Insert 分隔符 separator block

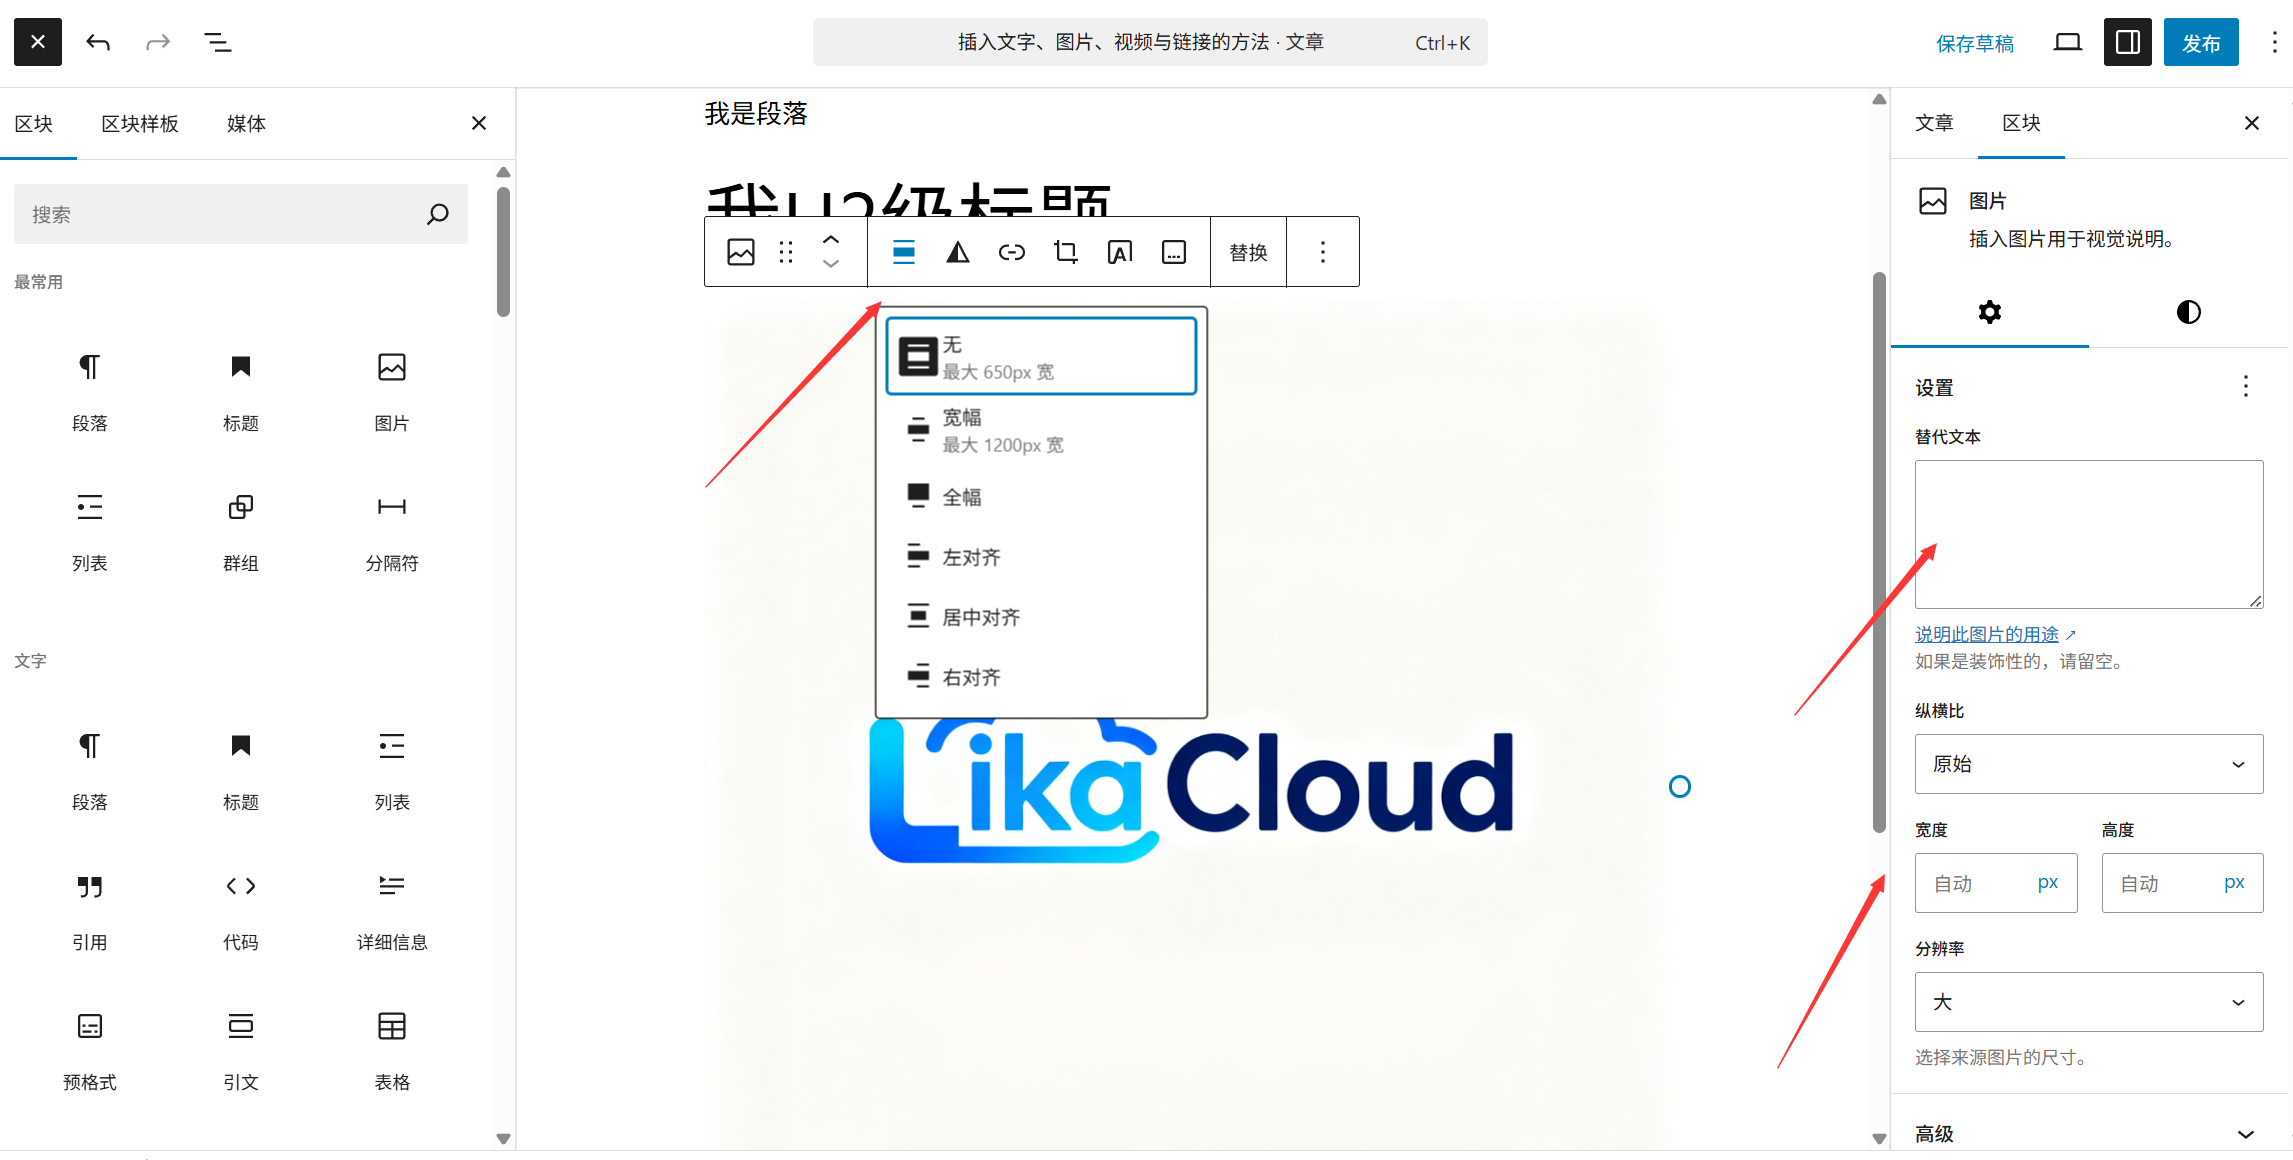[x=392, y=532]
